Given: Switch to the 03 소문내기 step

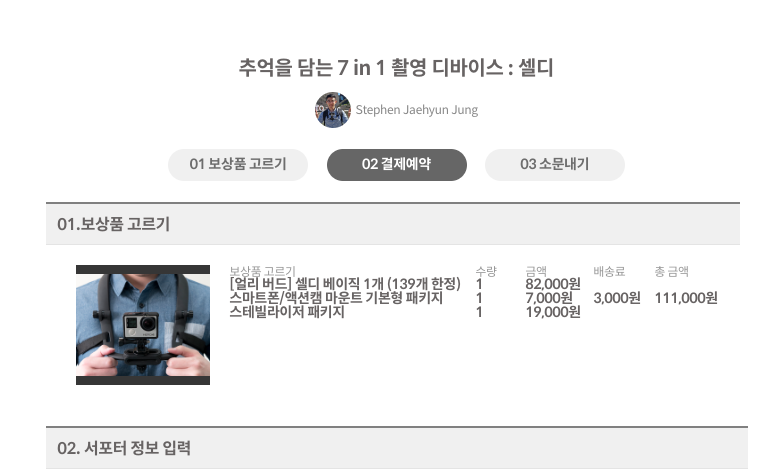Looking at the screenshot, I should 555,164.
